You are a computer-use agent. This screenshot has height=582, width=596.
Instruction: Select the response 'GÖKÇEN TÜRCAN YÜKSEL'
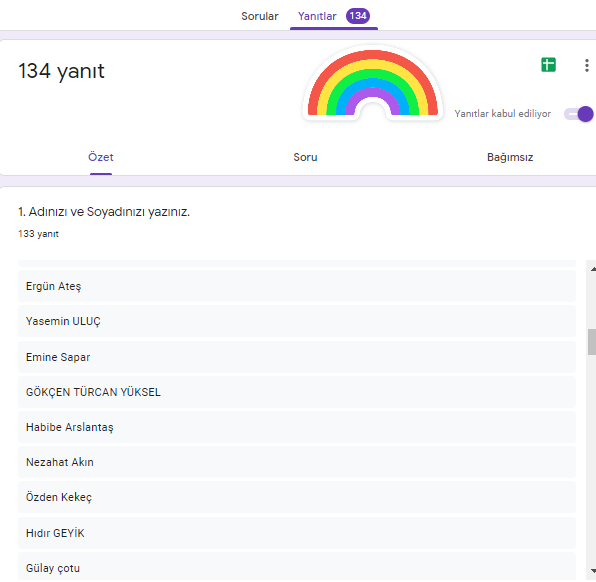[x=297, y=392]
